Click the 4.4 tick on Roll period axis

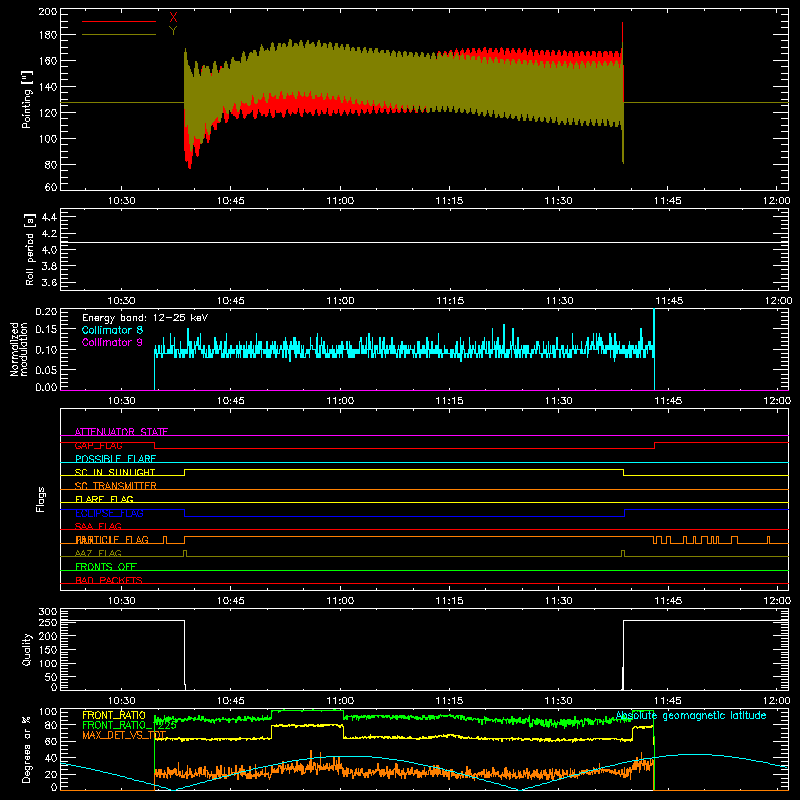point(49,217)
